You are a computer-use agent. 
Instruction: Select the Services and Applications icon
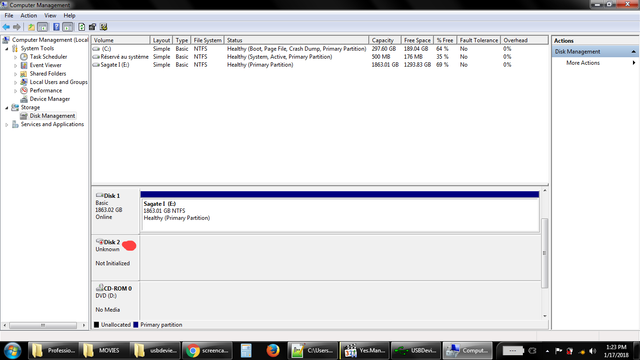tap(15, 124)
